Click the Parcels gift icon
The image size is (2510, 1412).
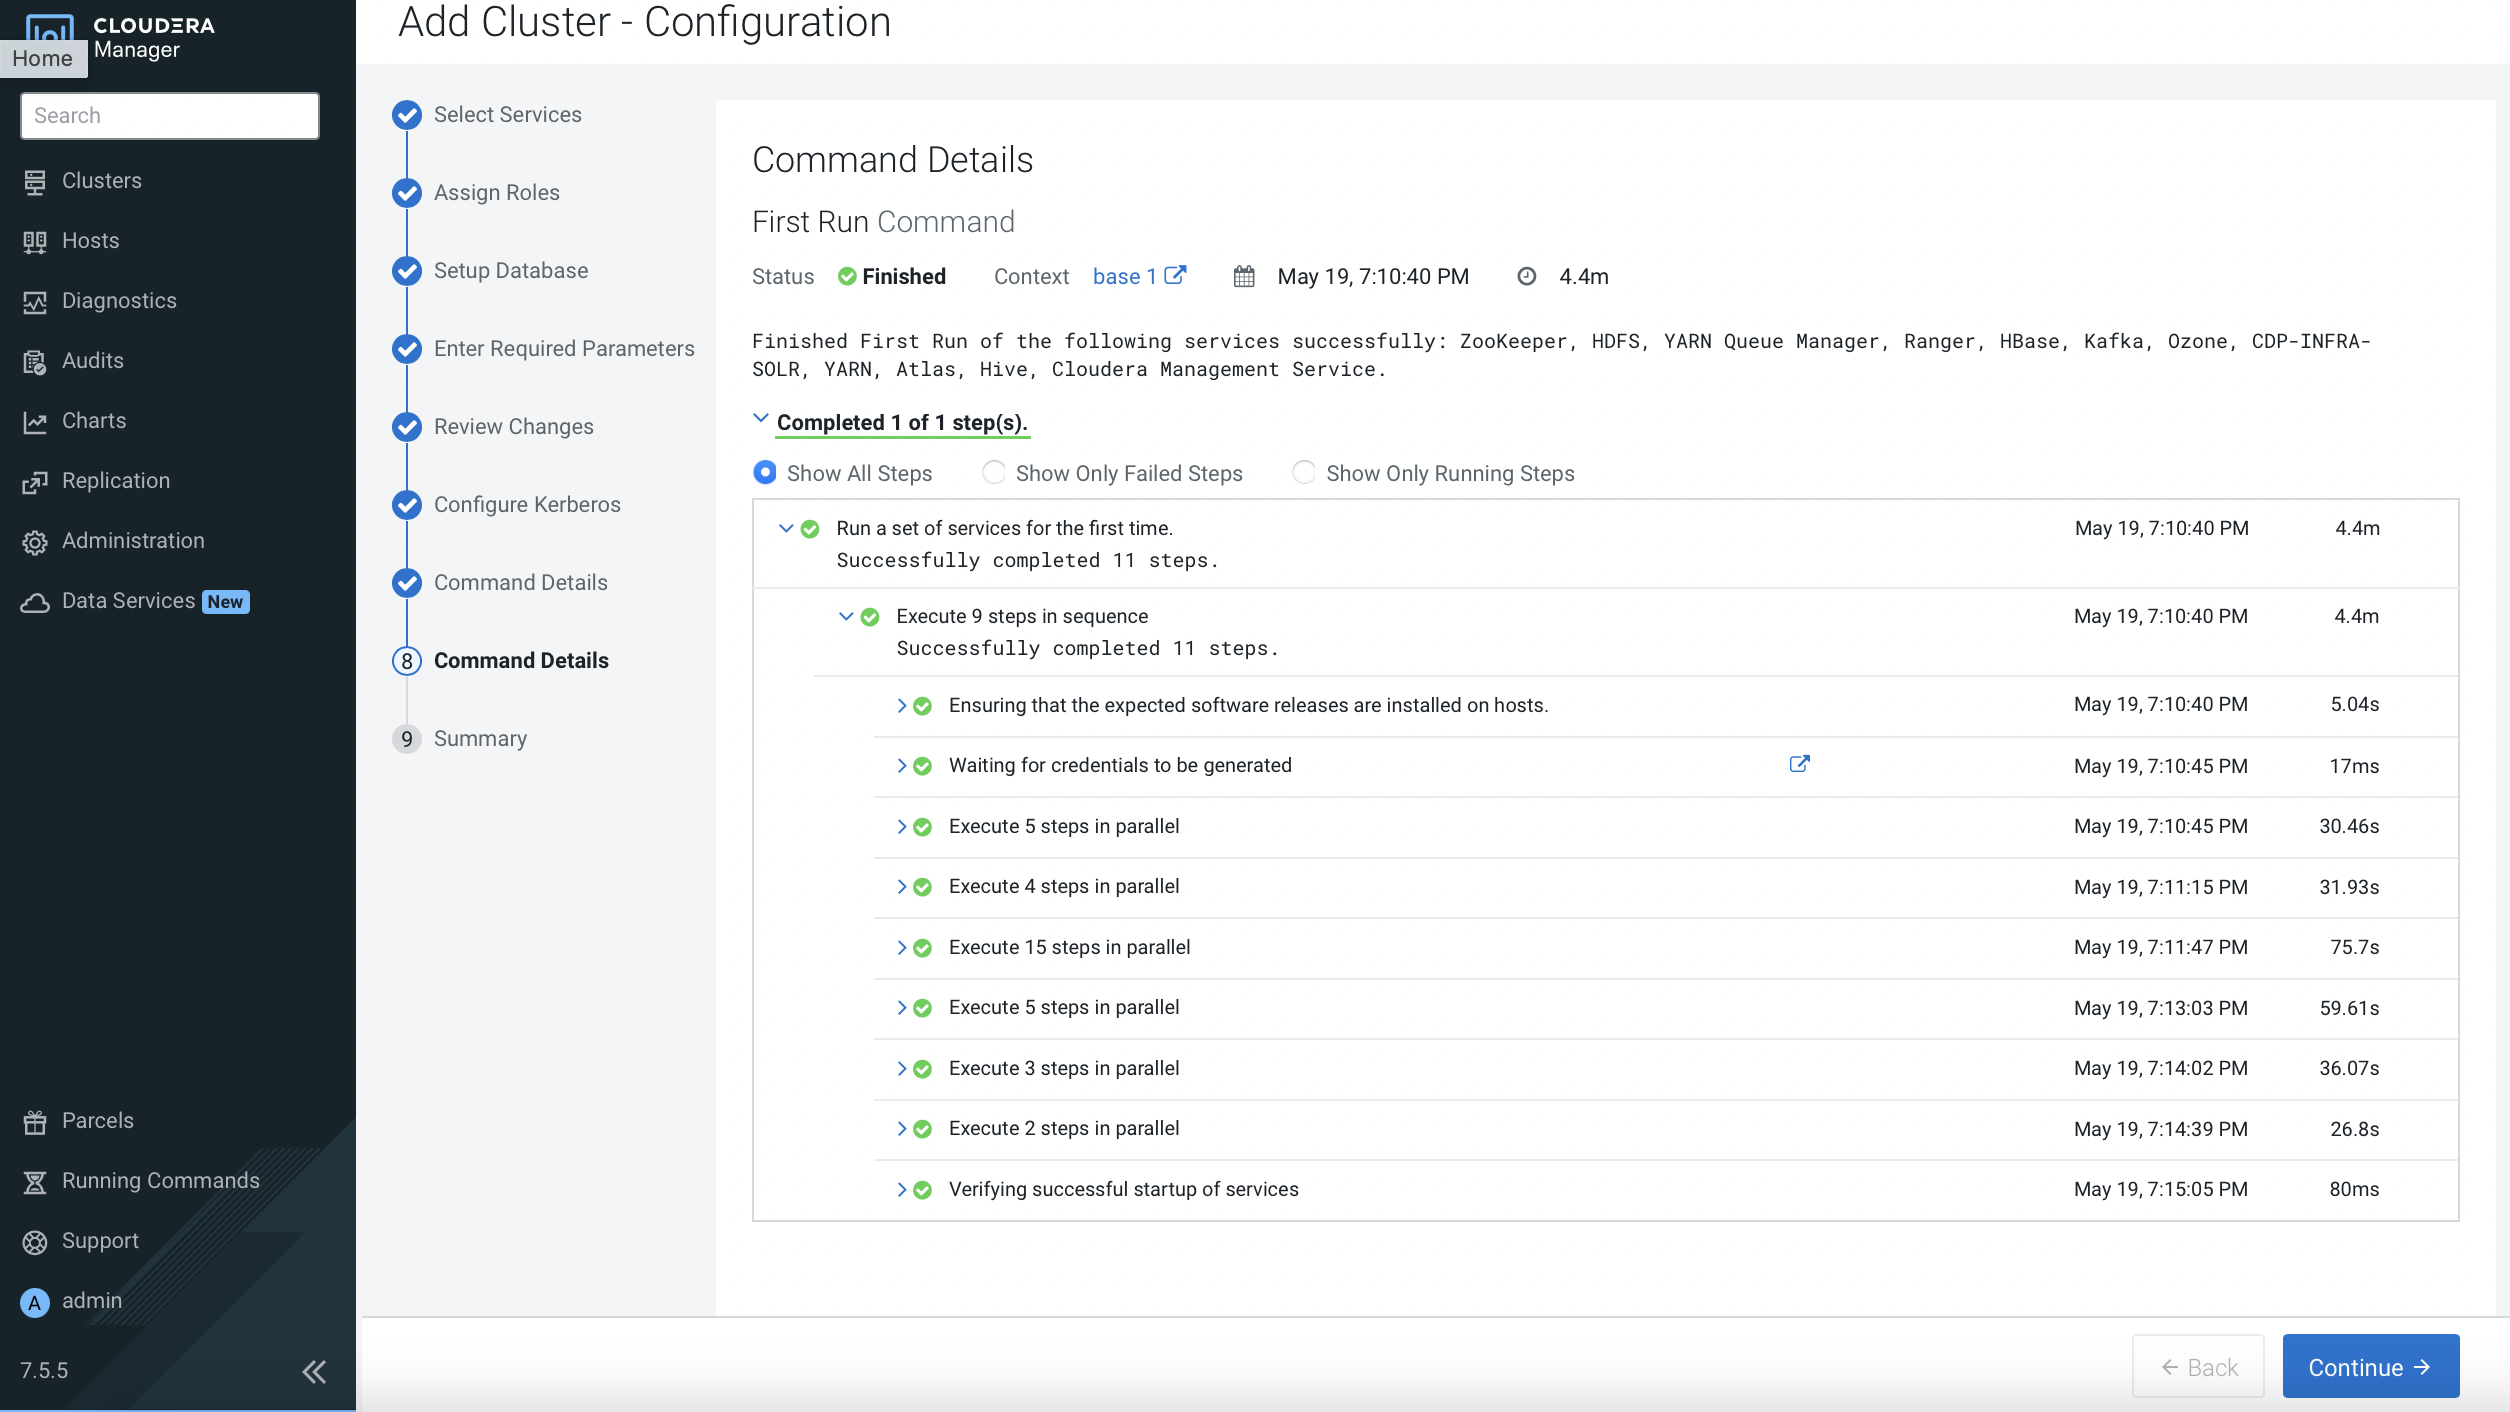[35, 1121]
